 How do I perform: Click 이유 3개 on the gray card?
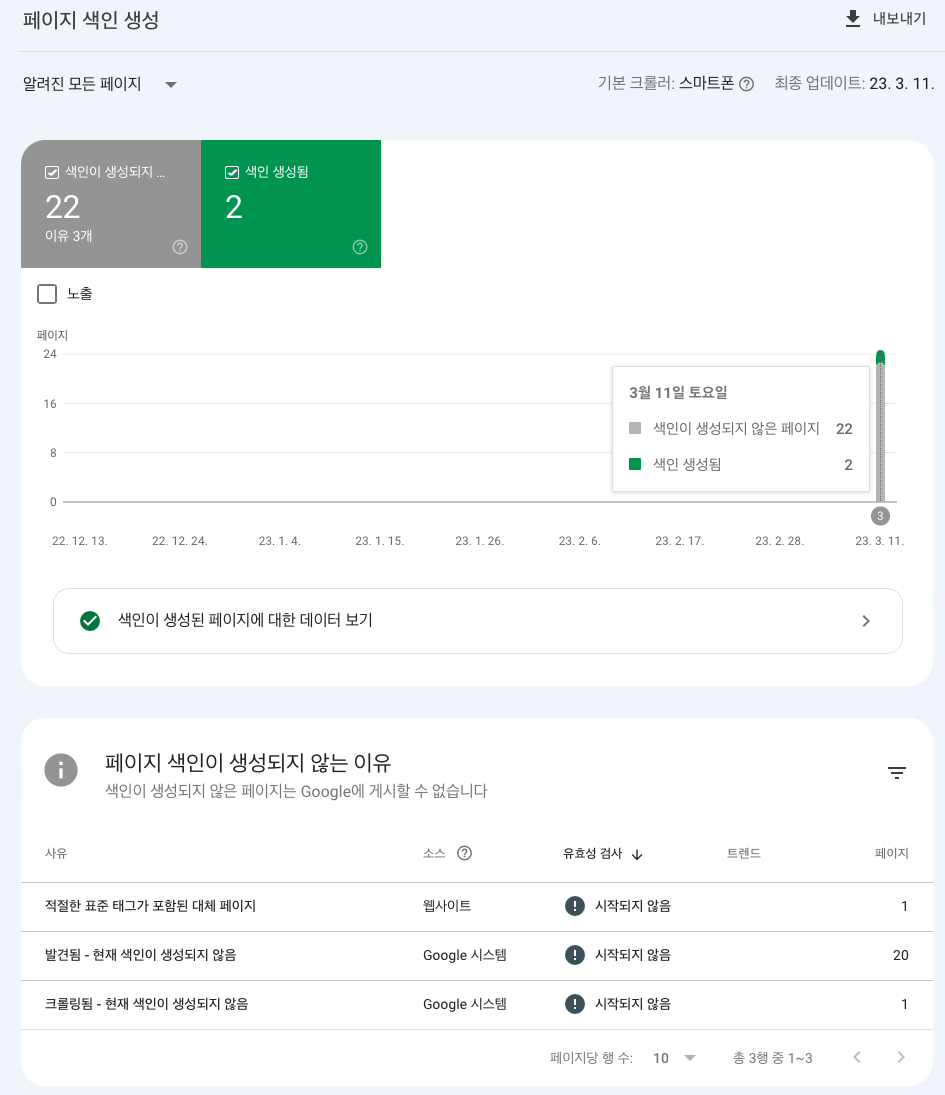point(68,236)
